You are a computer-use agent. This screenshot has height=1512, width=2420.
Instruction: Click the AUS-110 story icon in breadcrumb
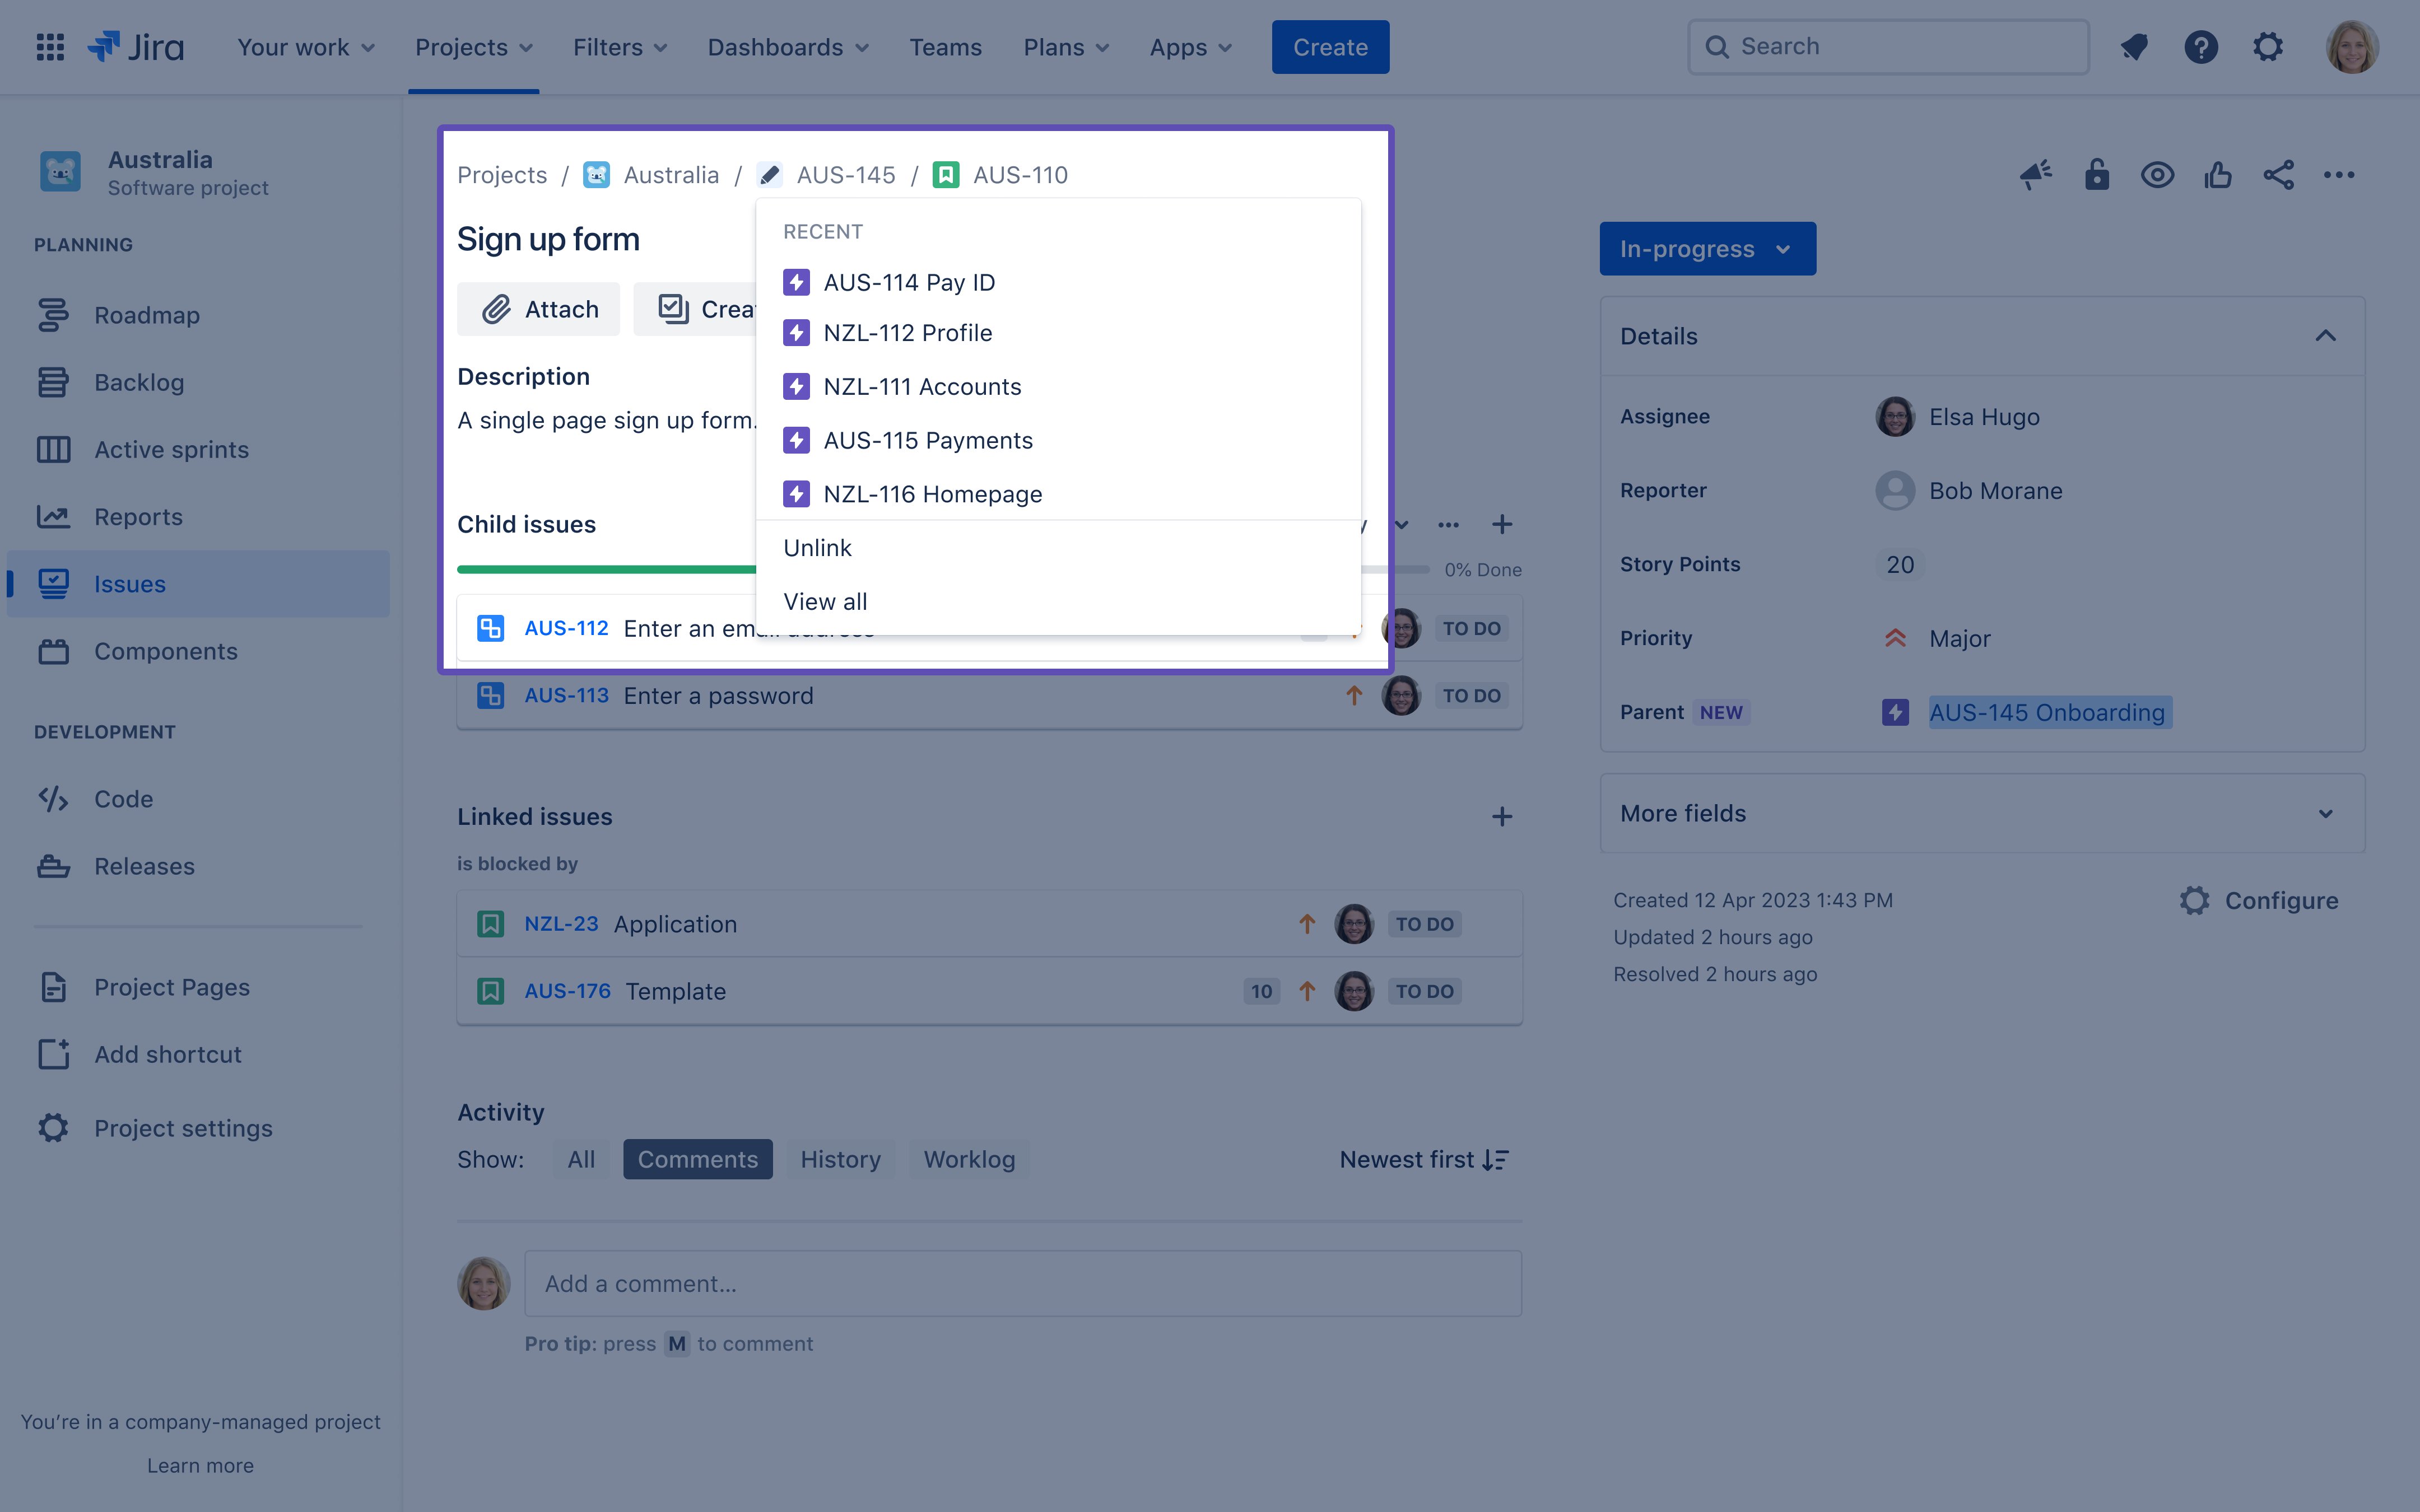tap(945, 175)
